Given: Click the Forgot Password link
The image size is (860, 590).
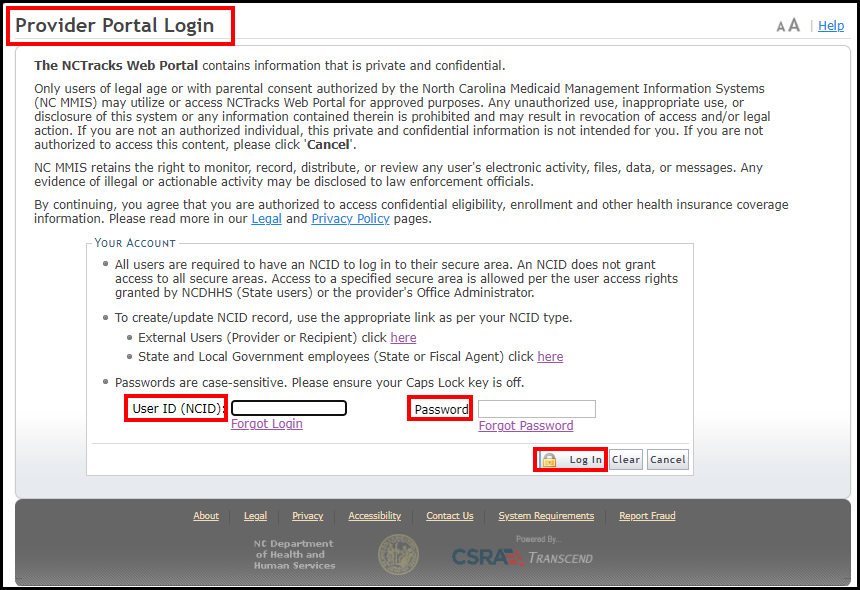Looking at the screenshot, I should click(526, 426).
